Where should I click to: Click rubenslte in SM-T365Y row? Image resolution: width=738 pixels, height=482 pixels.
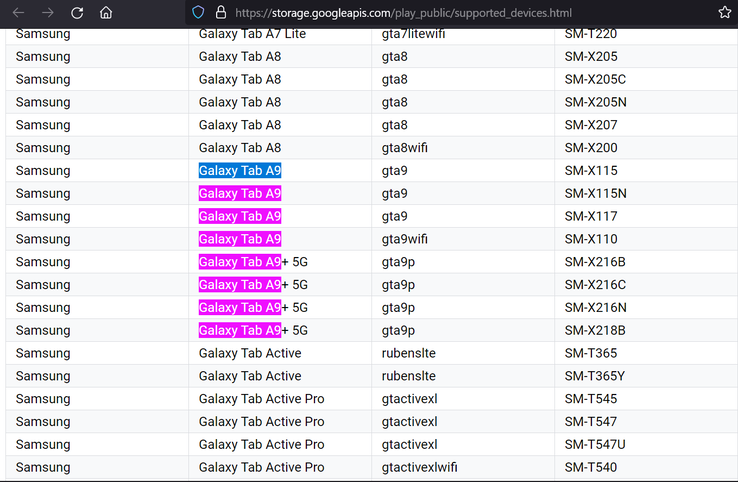point(409,376)
